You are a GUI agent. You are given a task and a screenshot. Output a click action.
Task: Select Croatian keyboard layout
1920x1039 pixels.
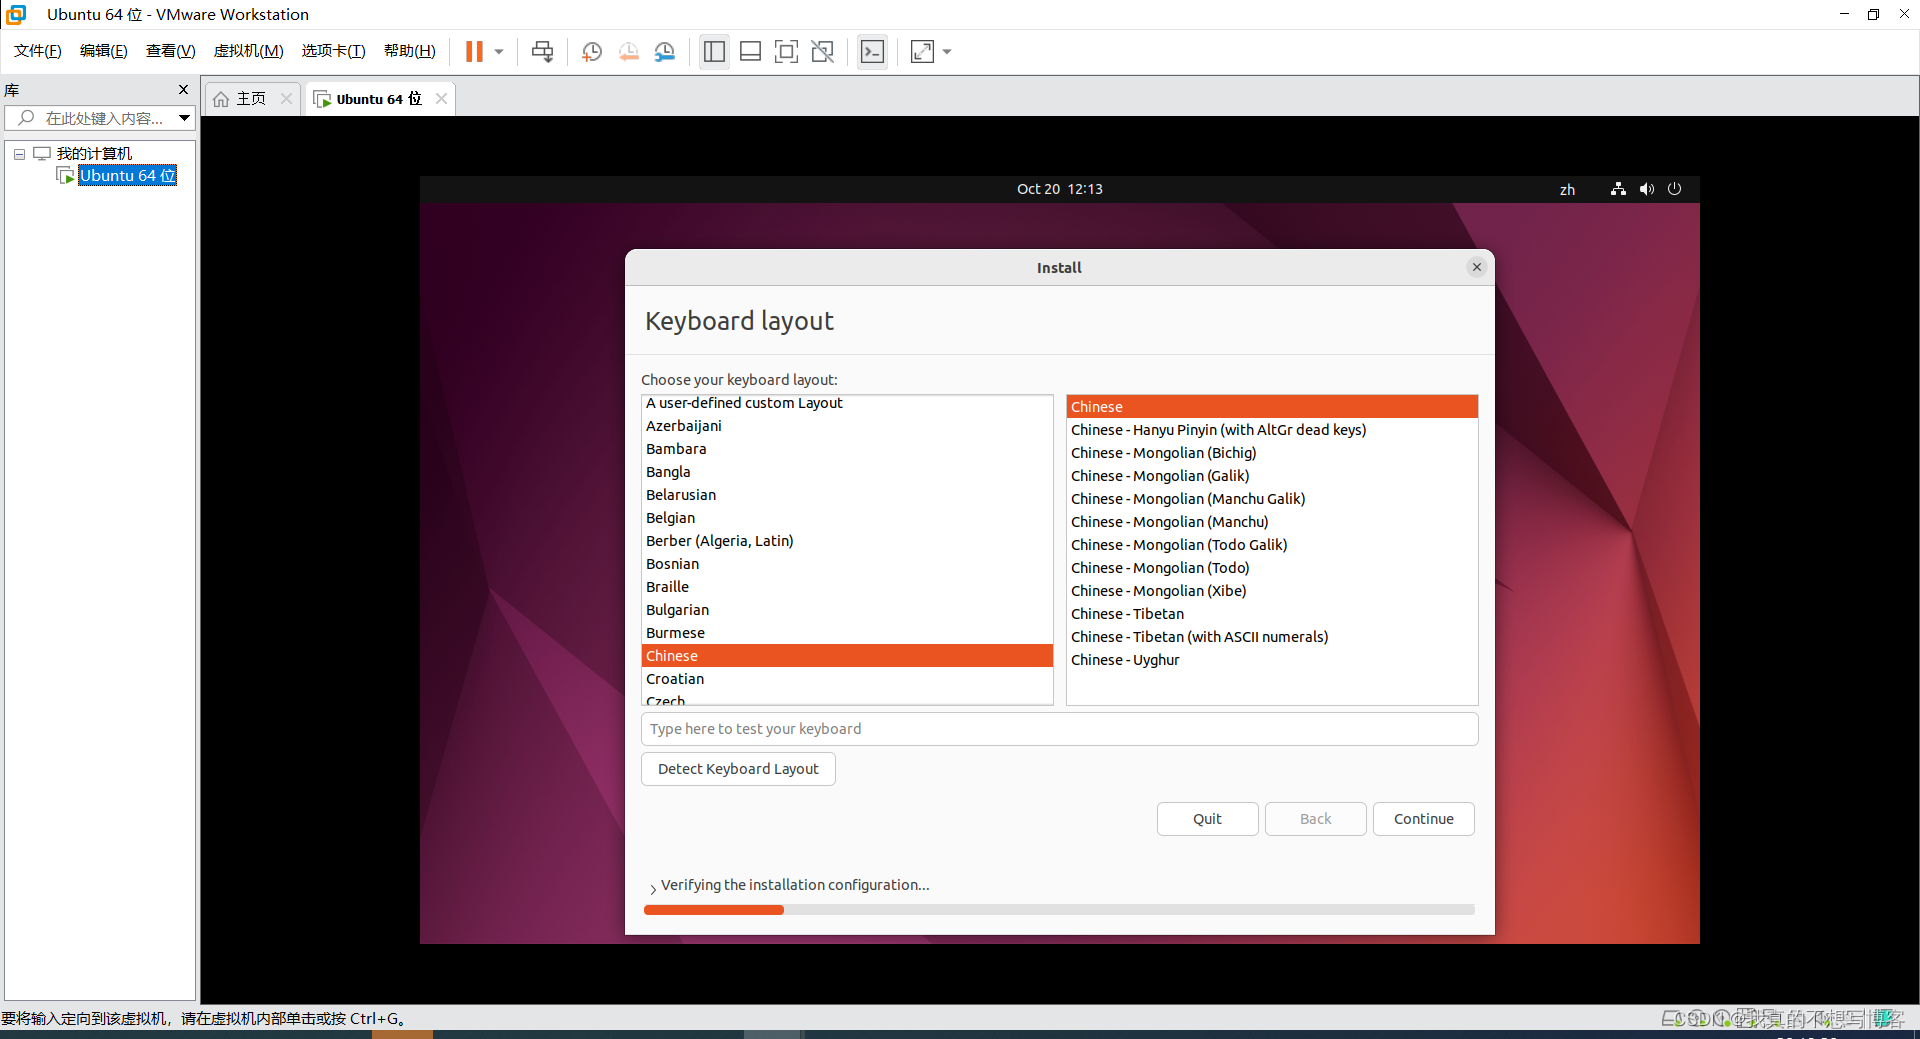tap(847, 679)
